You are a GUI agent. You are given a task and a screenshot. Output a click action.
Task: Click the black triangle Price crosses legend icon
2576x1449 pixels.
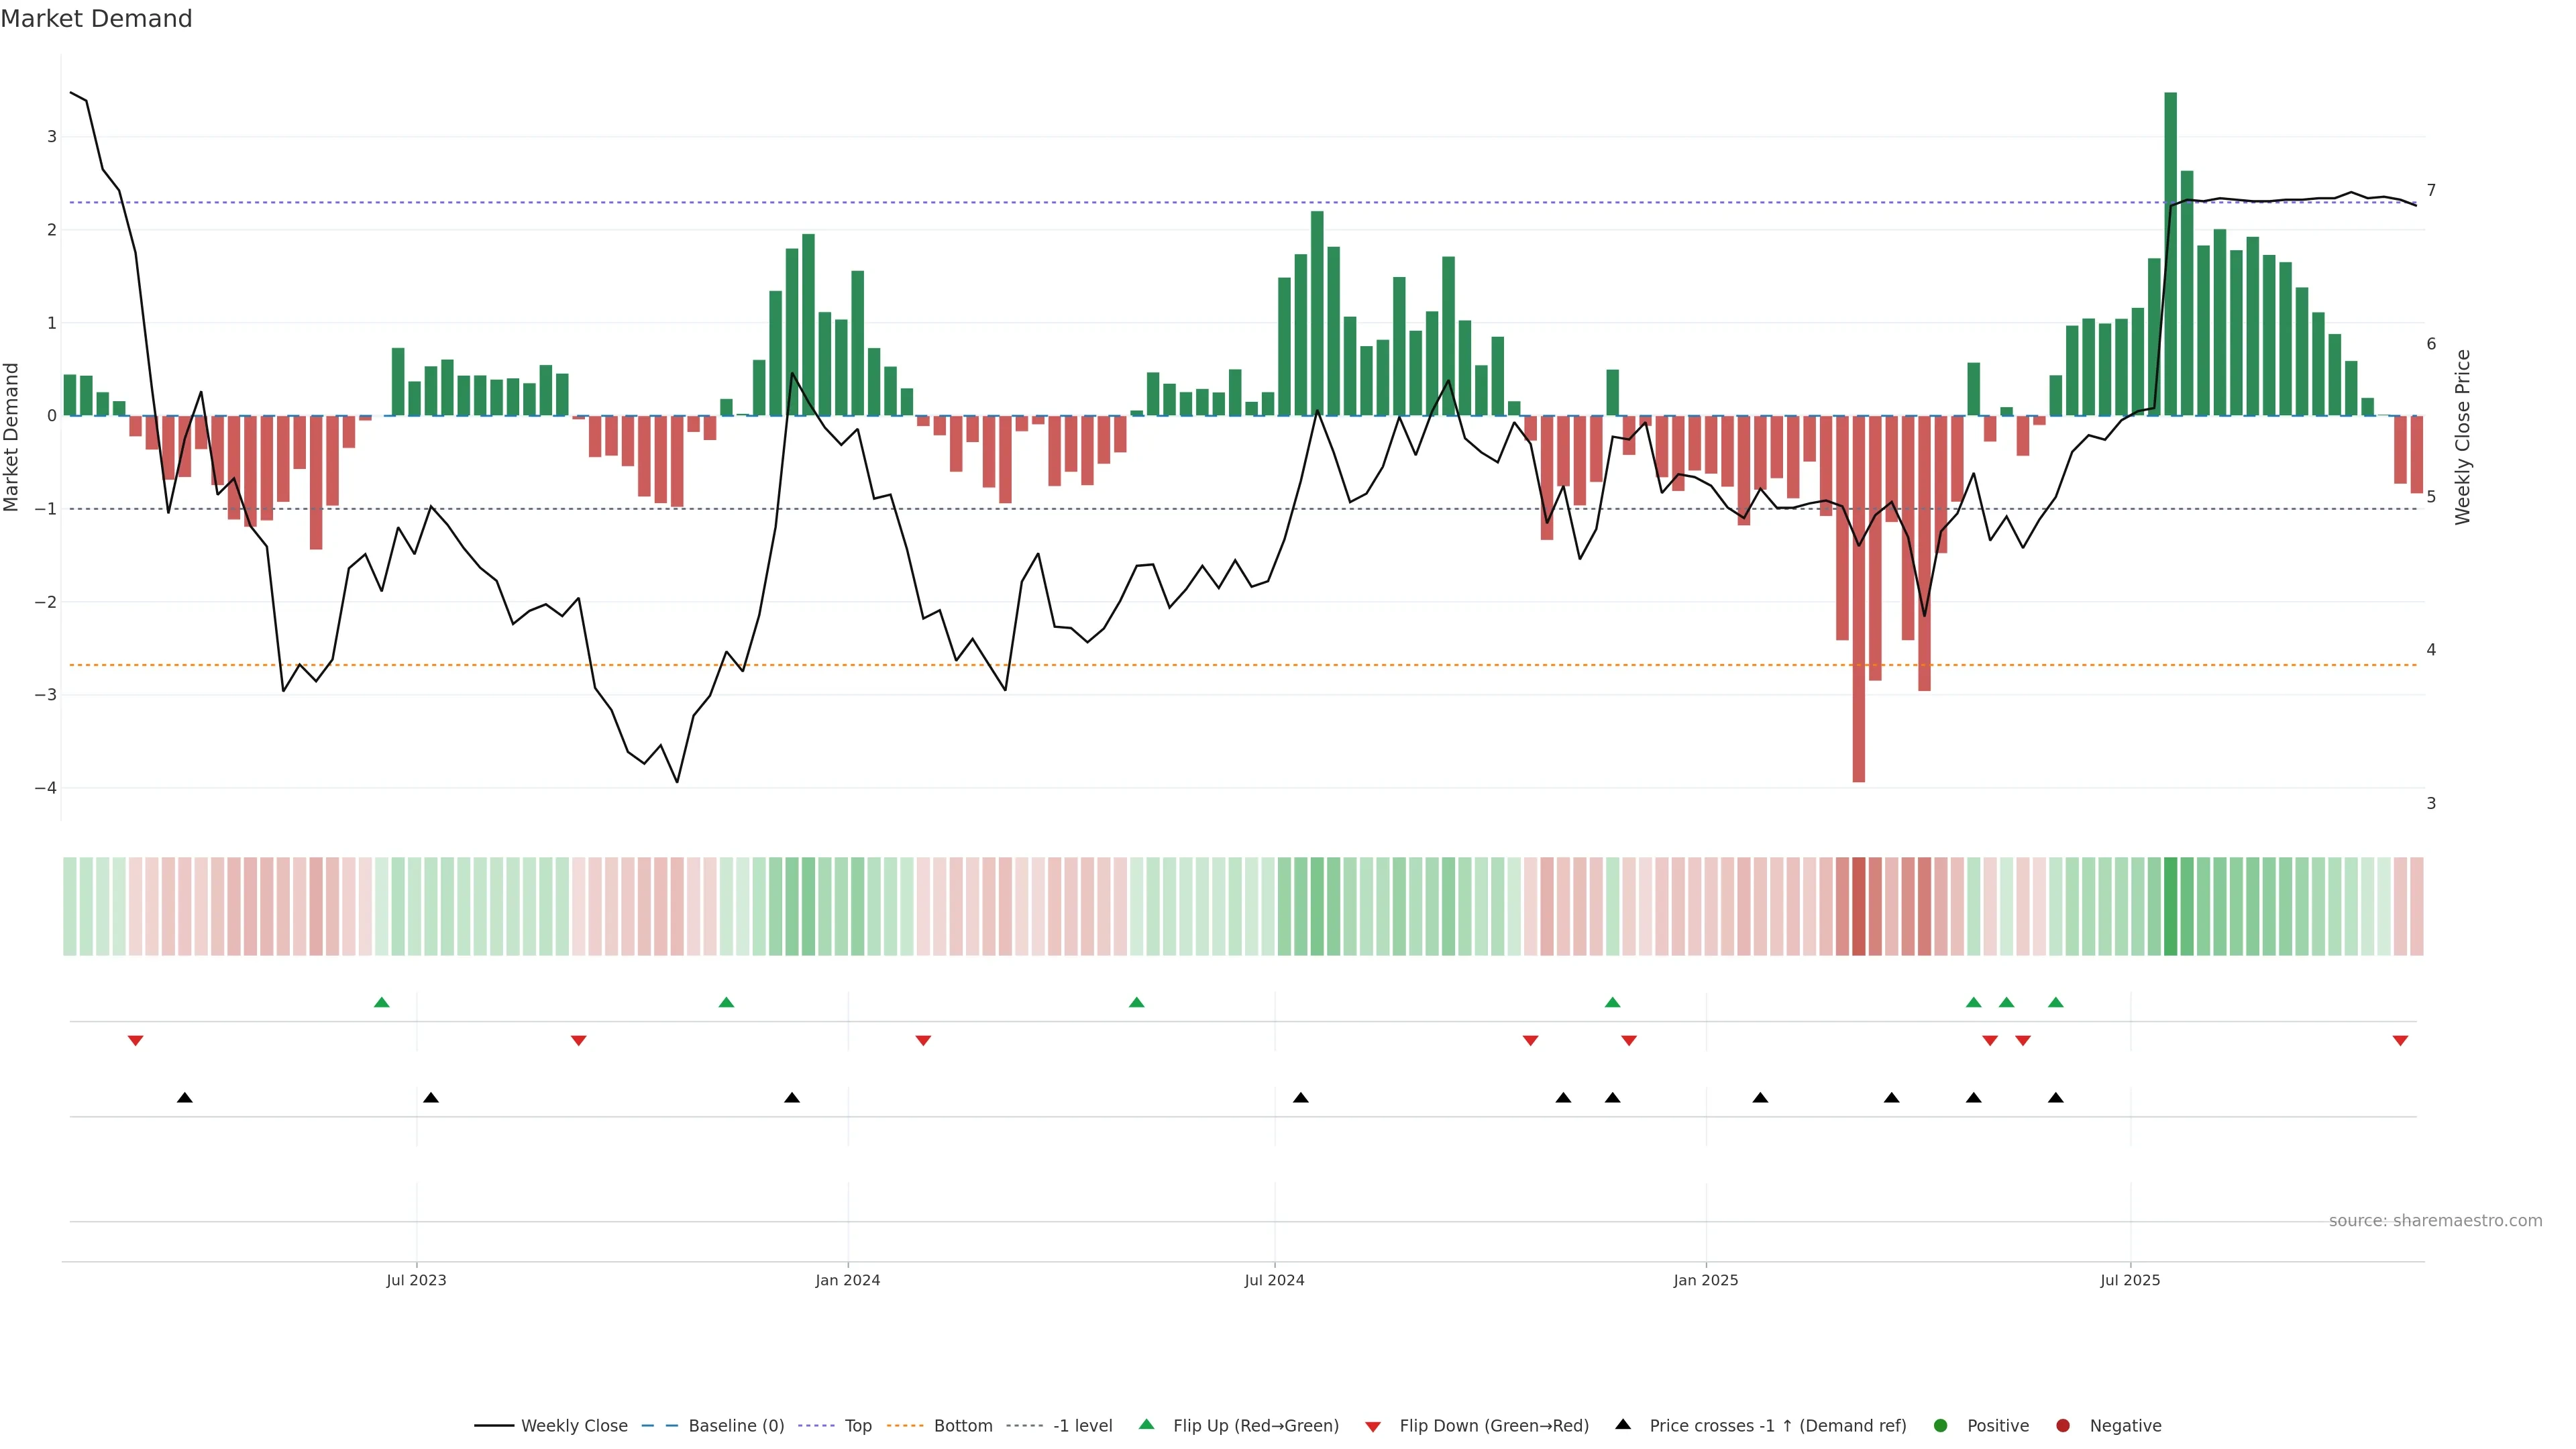(x=1623, y=1424)
